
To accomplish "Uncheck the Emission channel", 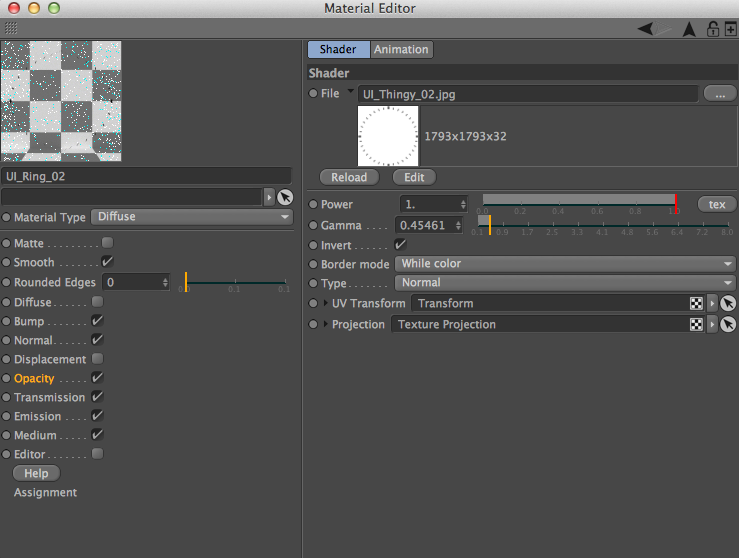I will (98, 416).
